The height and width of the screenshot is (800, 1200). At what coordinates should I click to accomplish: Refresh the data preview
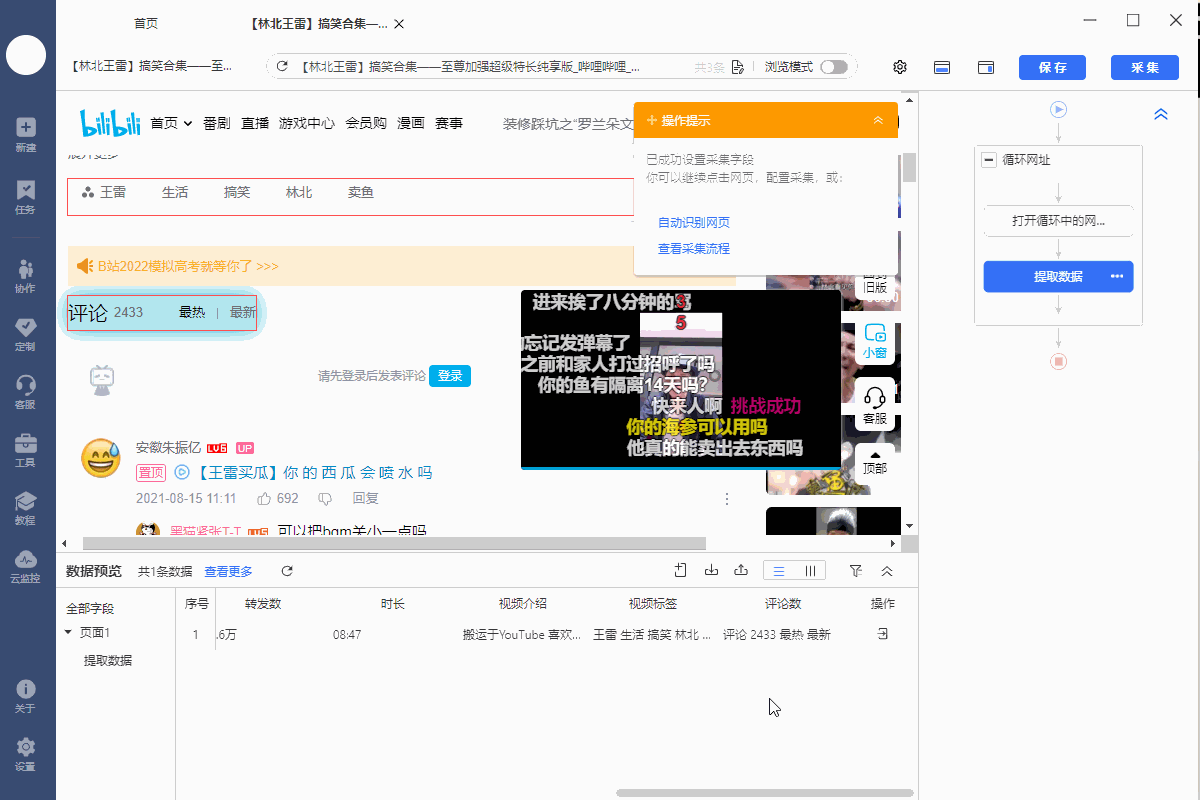[287, 571]
